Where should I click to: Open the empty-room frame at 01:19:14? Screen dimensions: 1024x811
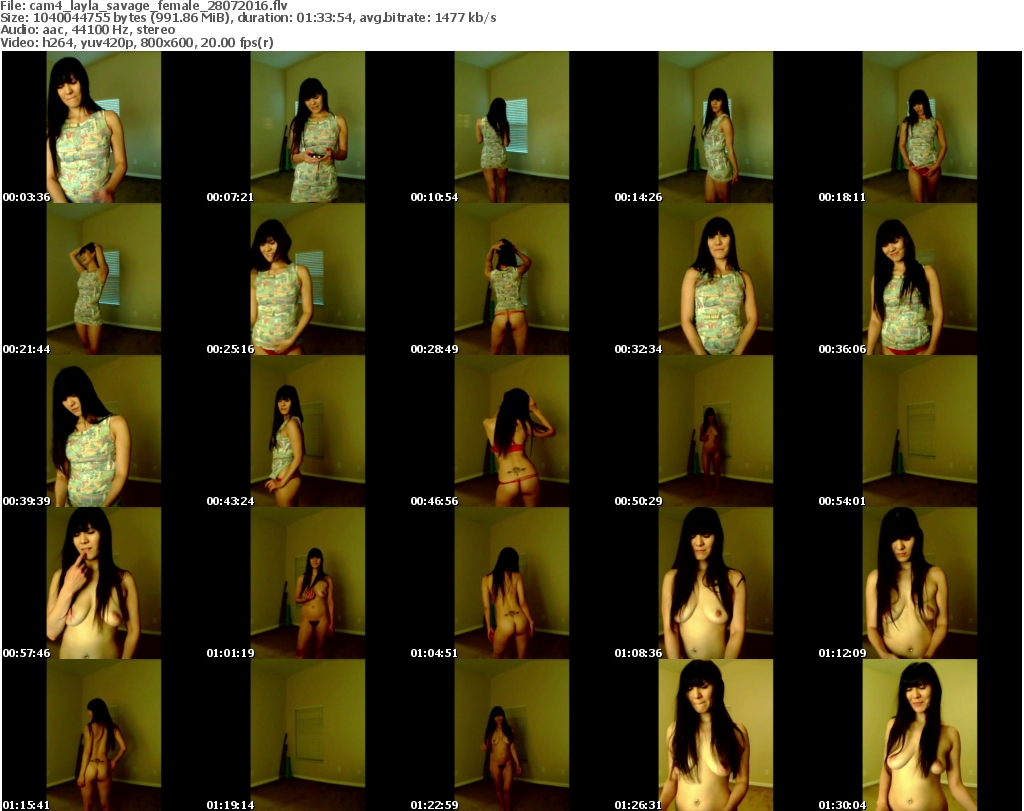[x=307, y=735]
